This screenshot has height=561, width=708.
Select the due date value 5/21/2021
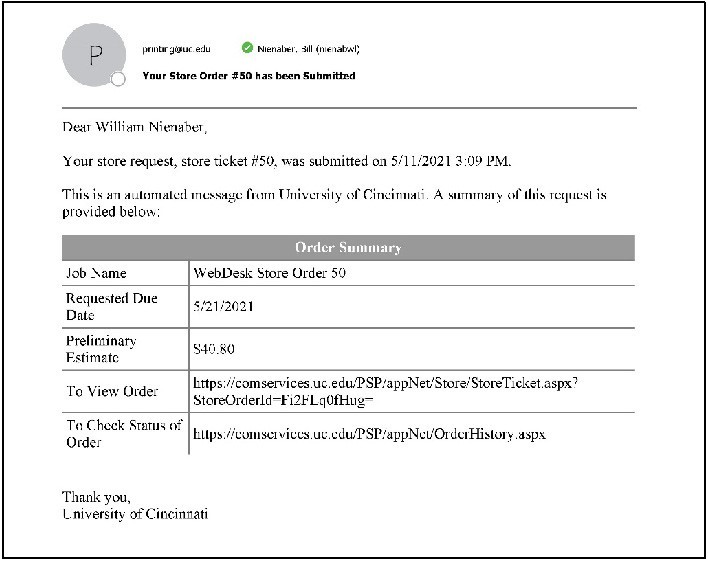223,306
